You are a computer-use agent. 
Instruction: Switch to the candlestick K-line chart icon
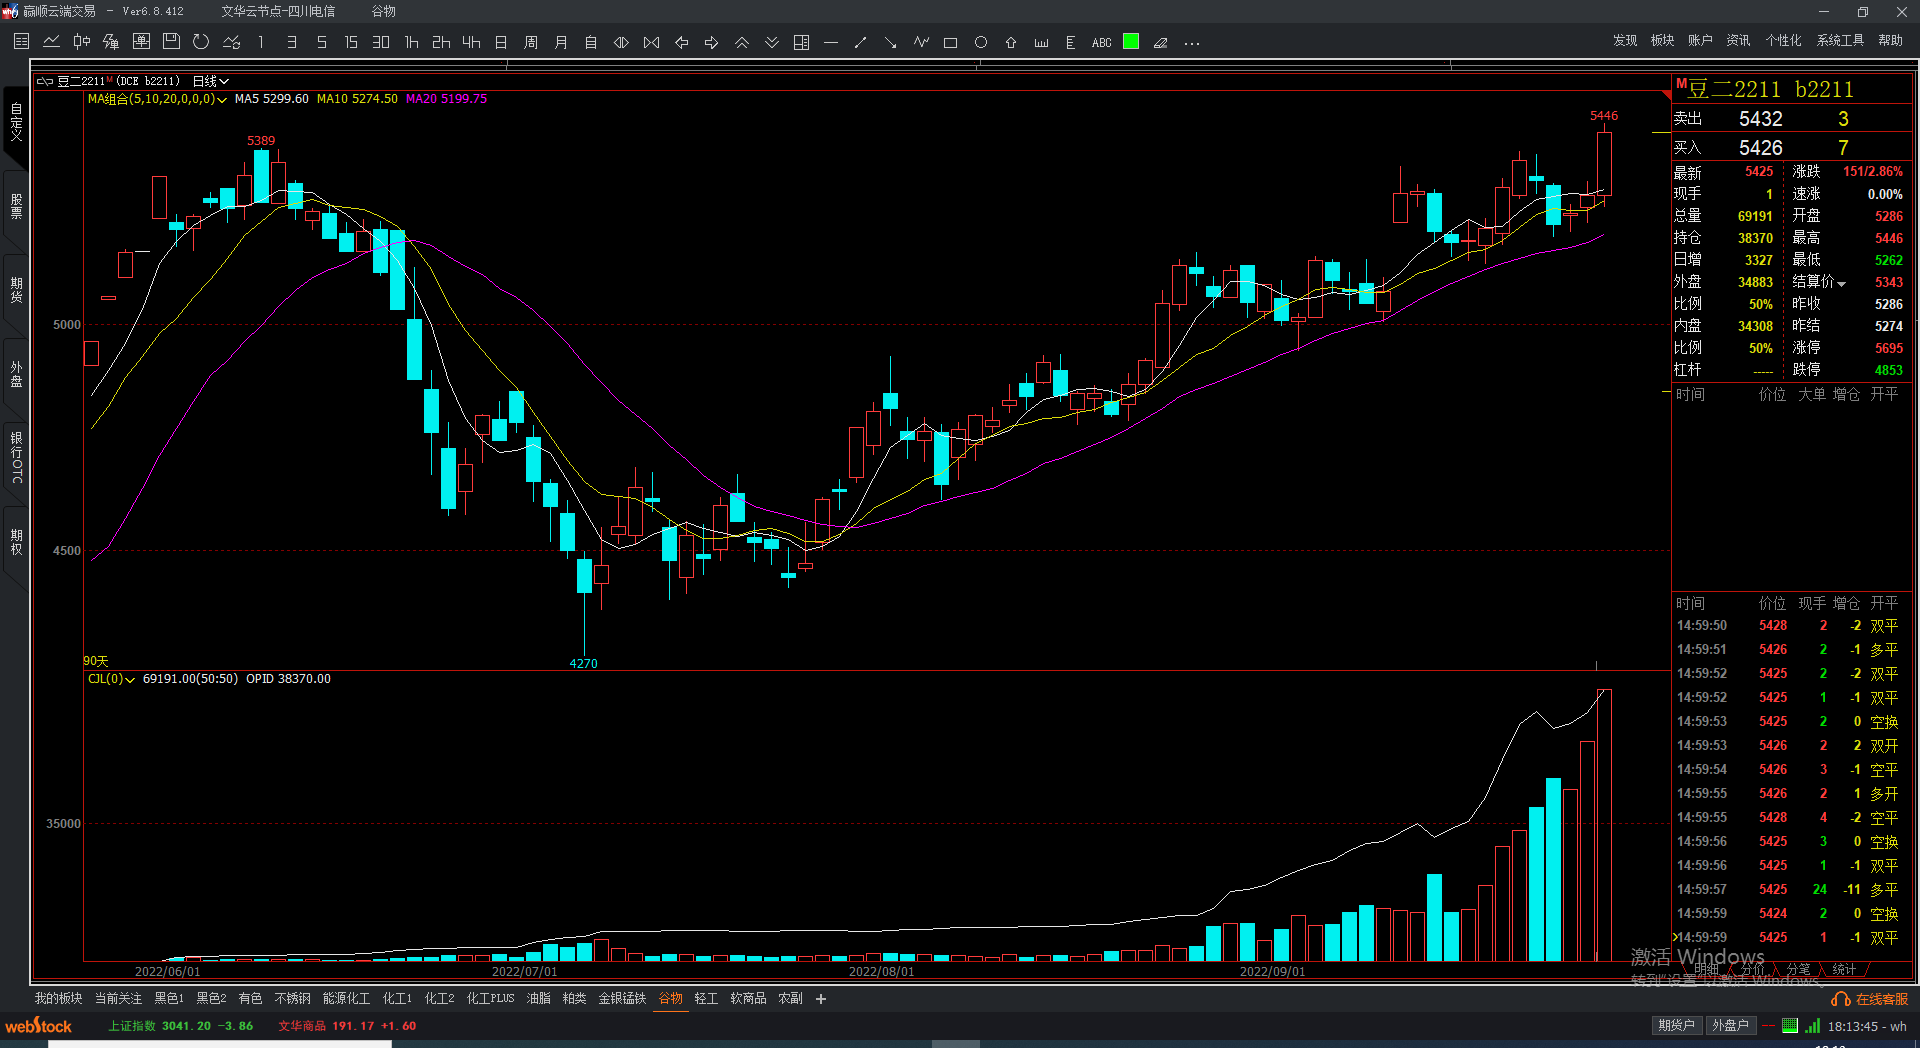coord(81,42)
